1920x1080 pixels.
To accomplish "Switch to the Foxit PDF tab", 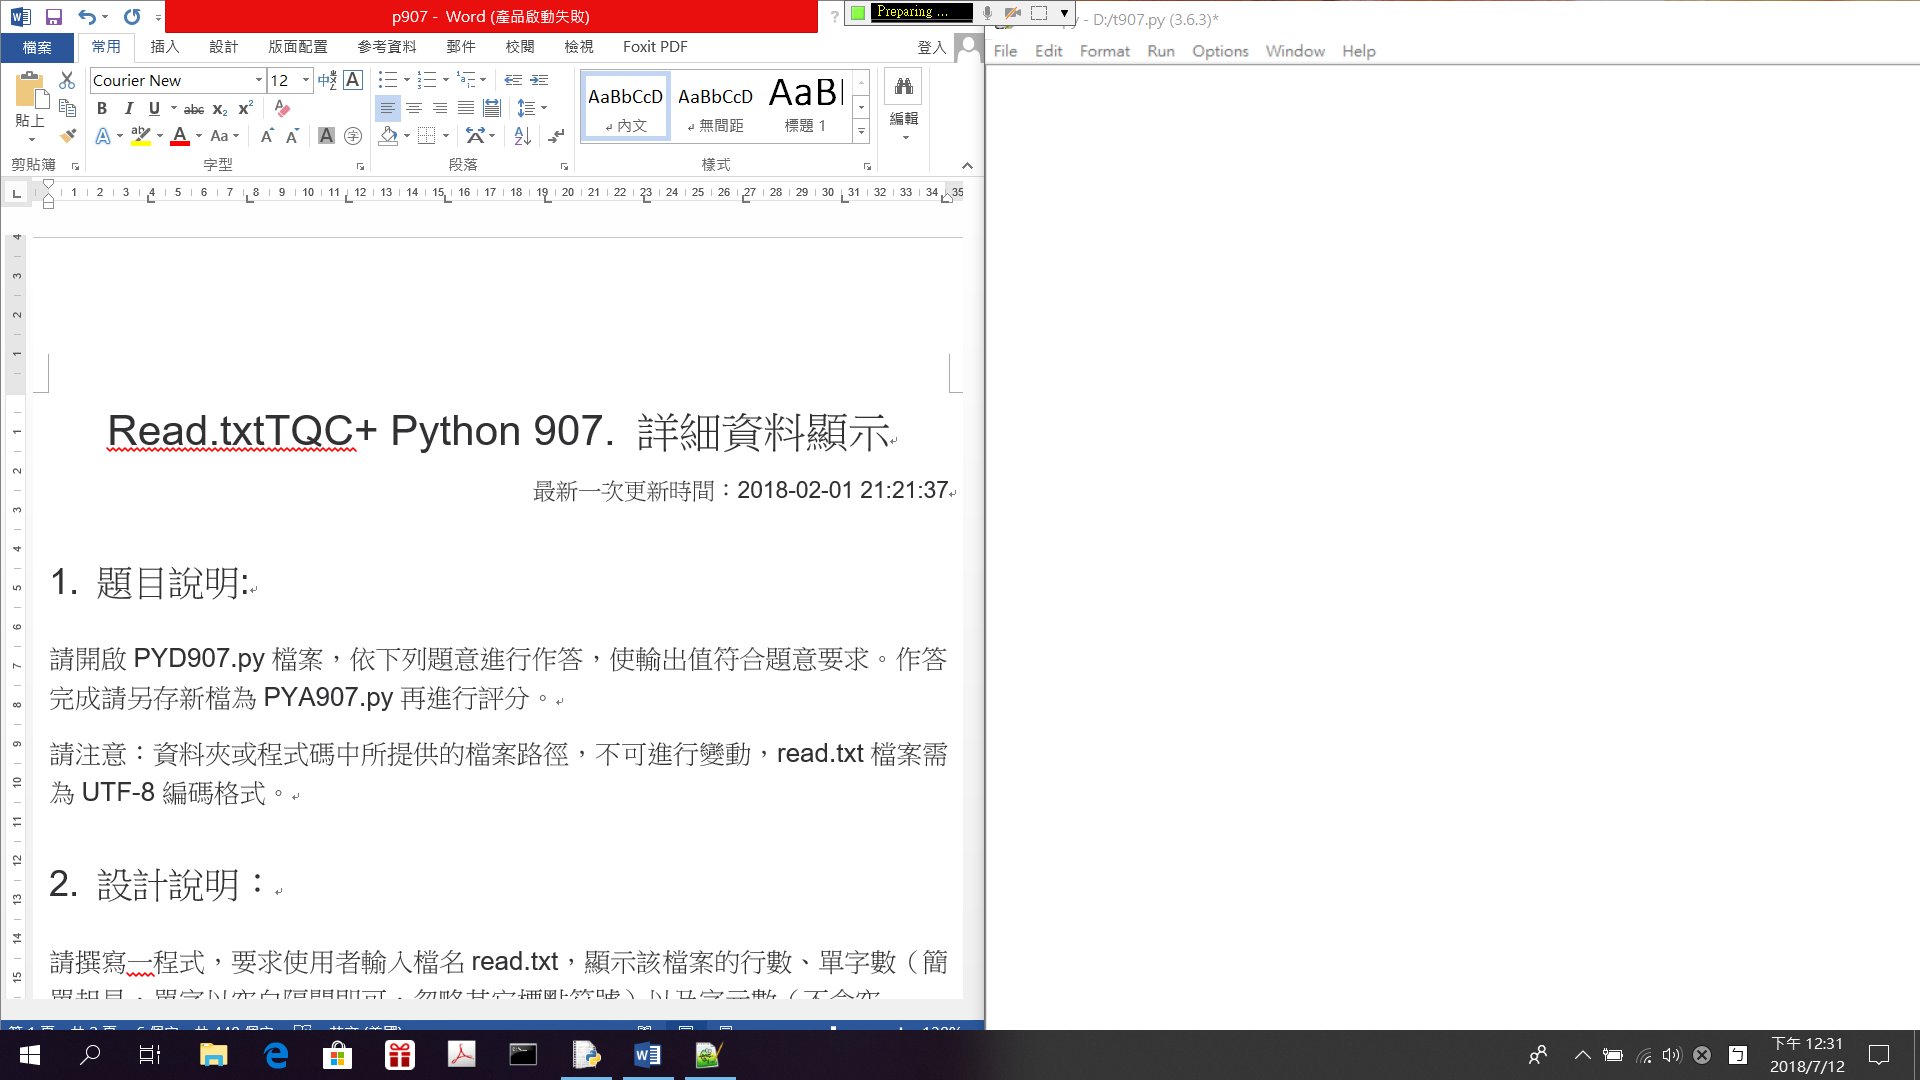I will [x=655, y=47].
